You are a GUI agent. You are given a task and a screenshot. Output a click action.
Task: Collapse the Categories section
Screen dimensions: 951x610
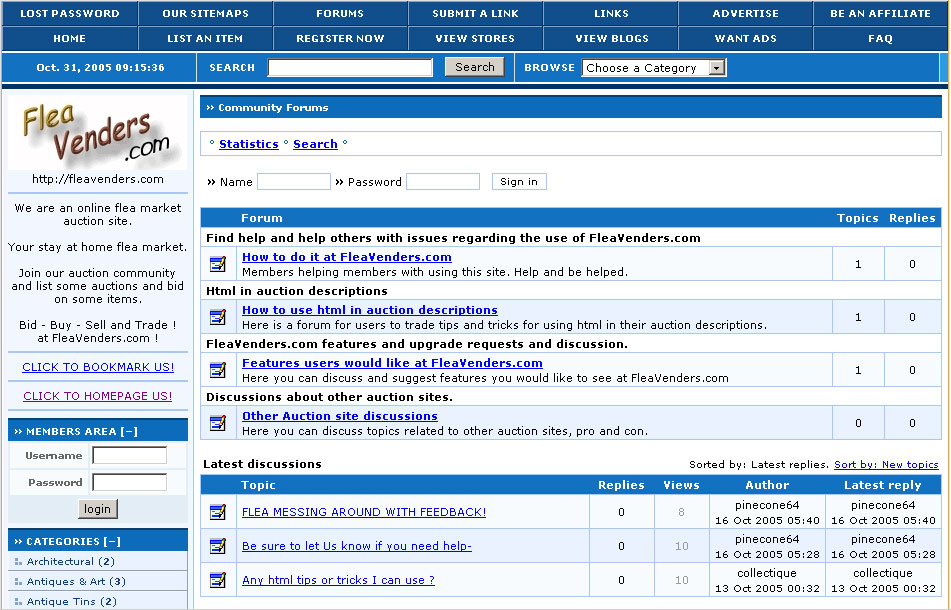(112, 541)
